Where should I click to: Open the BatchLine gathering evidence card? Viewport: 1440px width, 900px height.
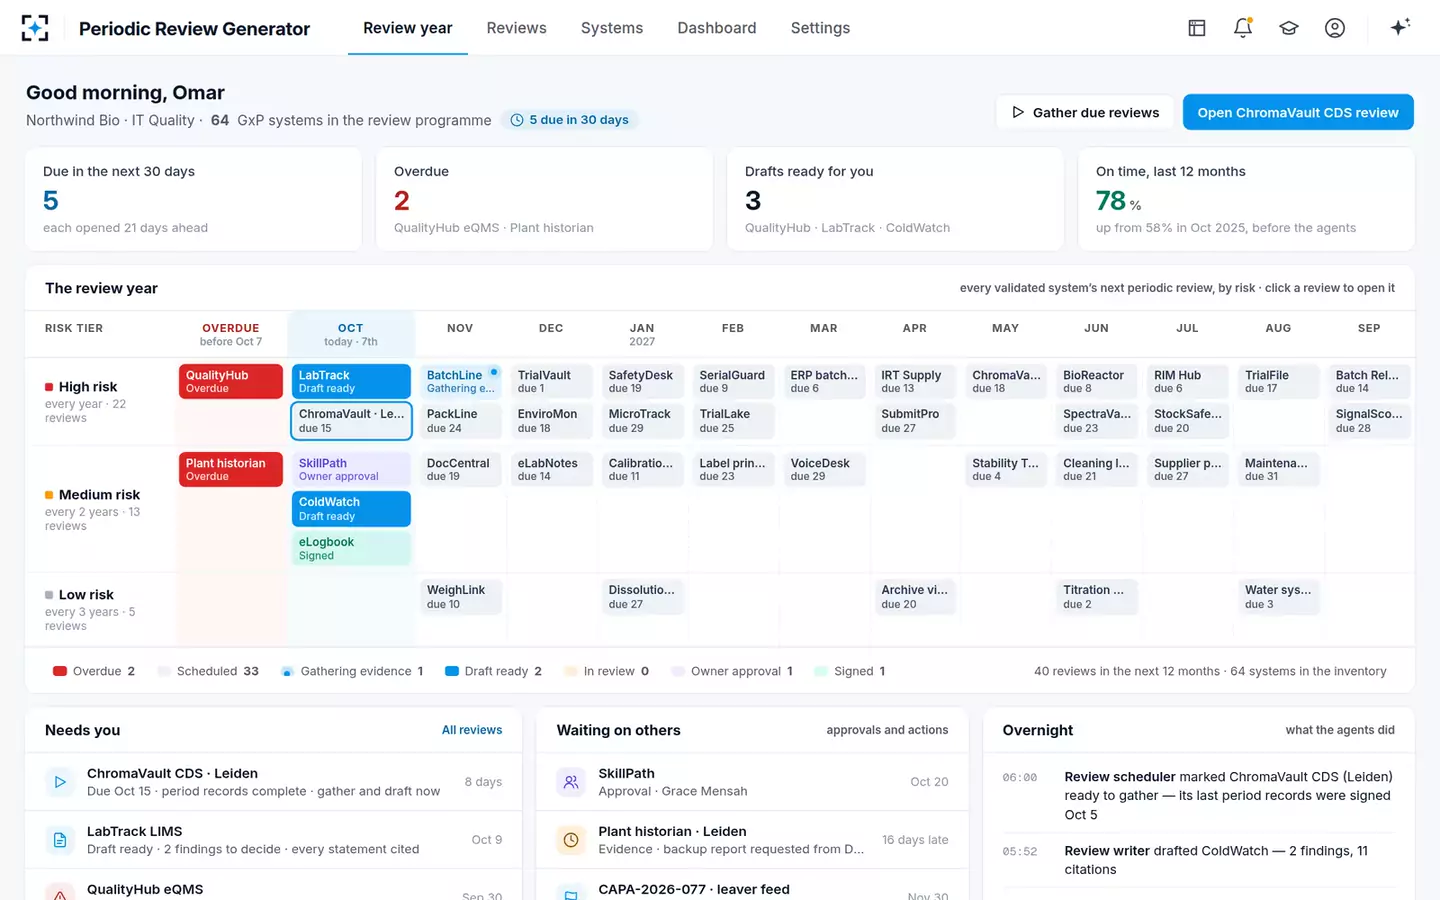pos(461,381)
